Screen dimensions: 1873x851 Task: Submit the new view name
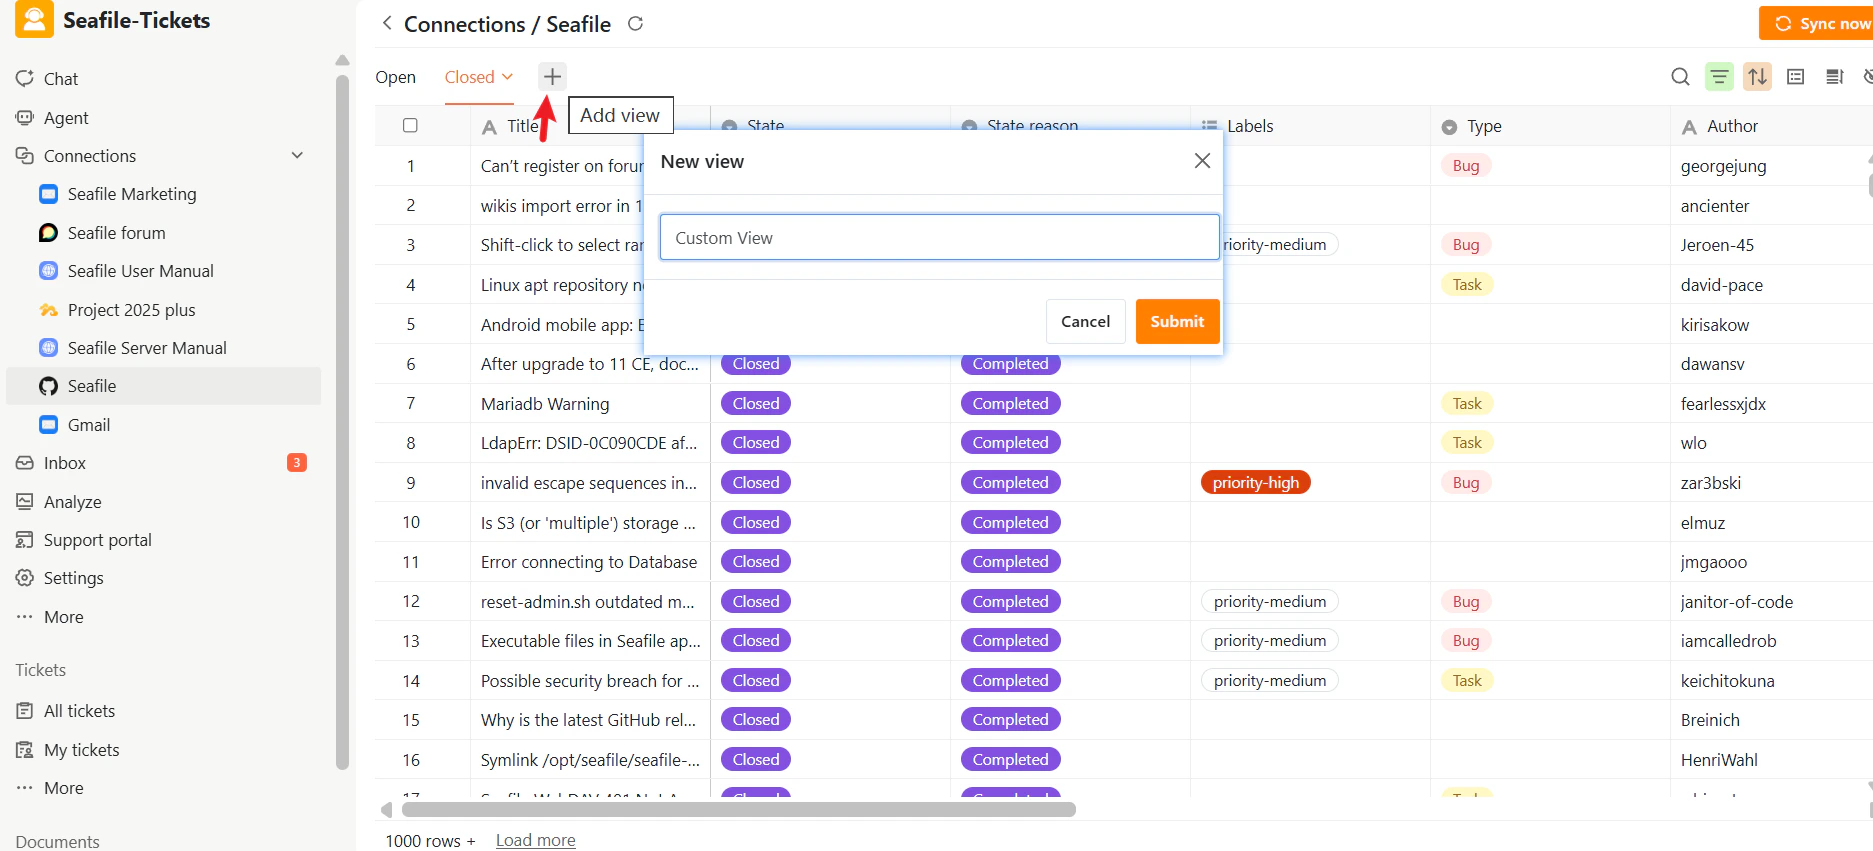point(1177,322)
